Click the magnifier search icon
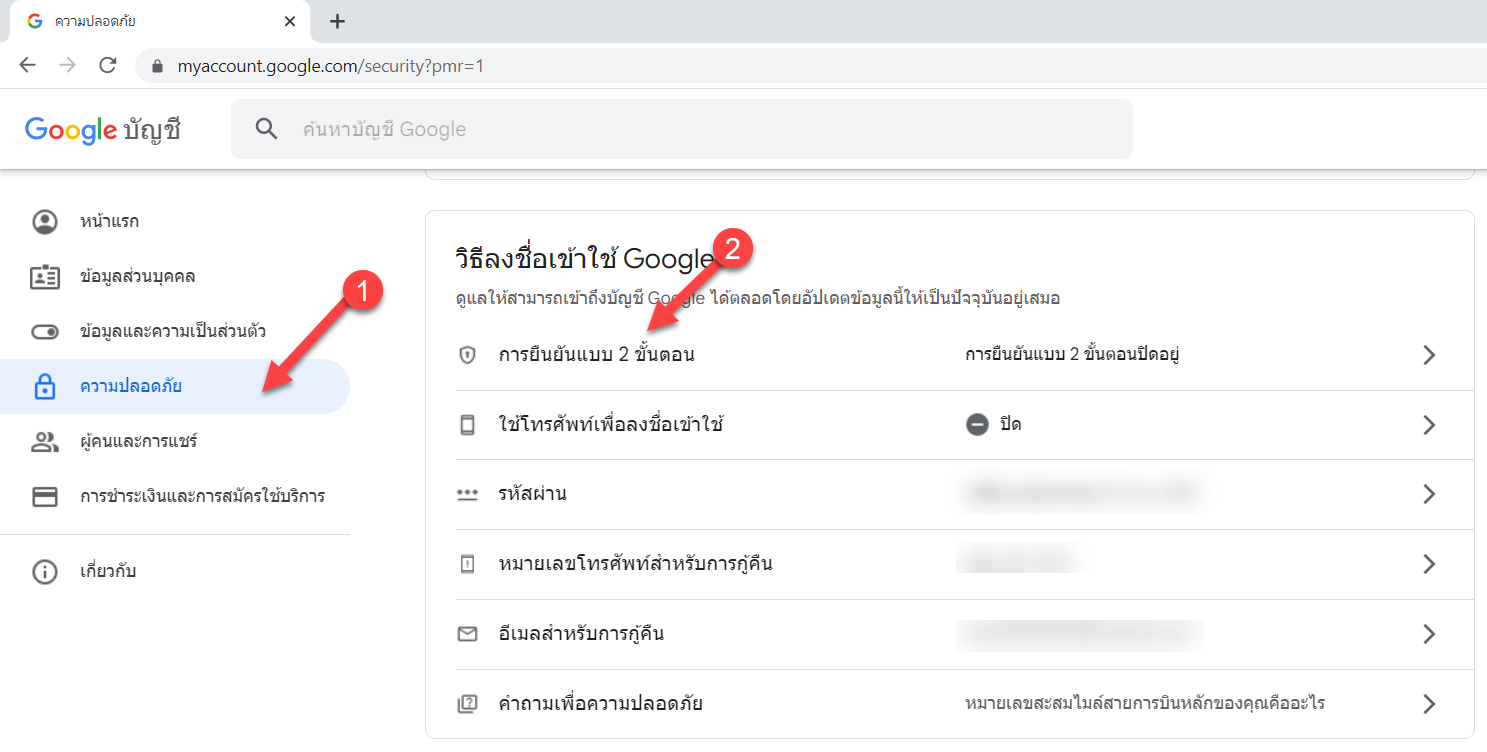 point(266,129)
